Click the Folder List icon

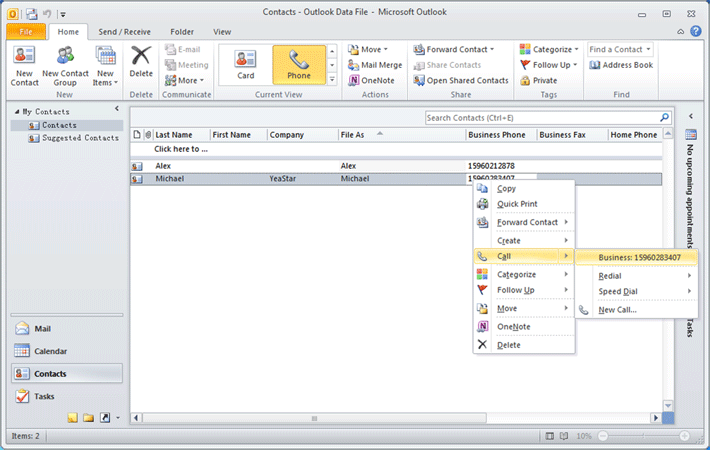pos(88,417)
